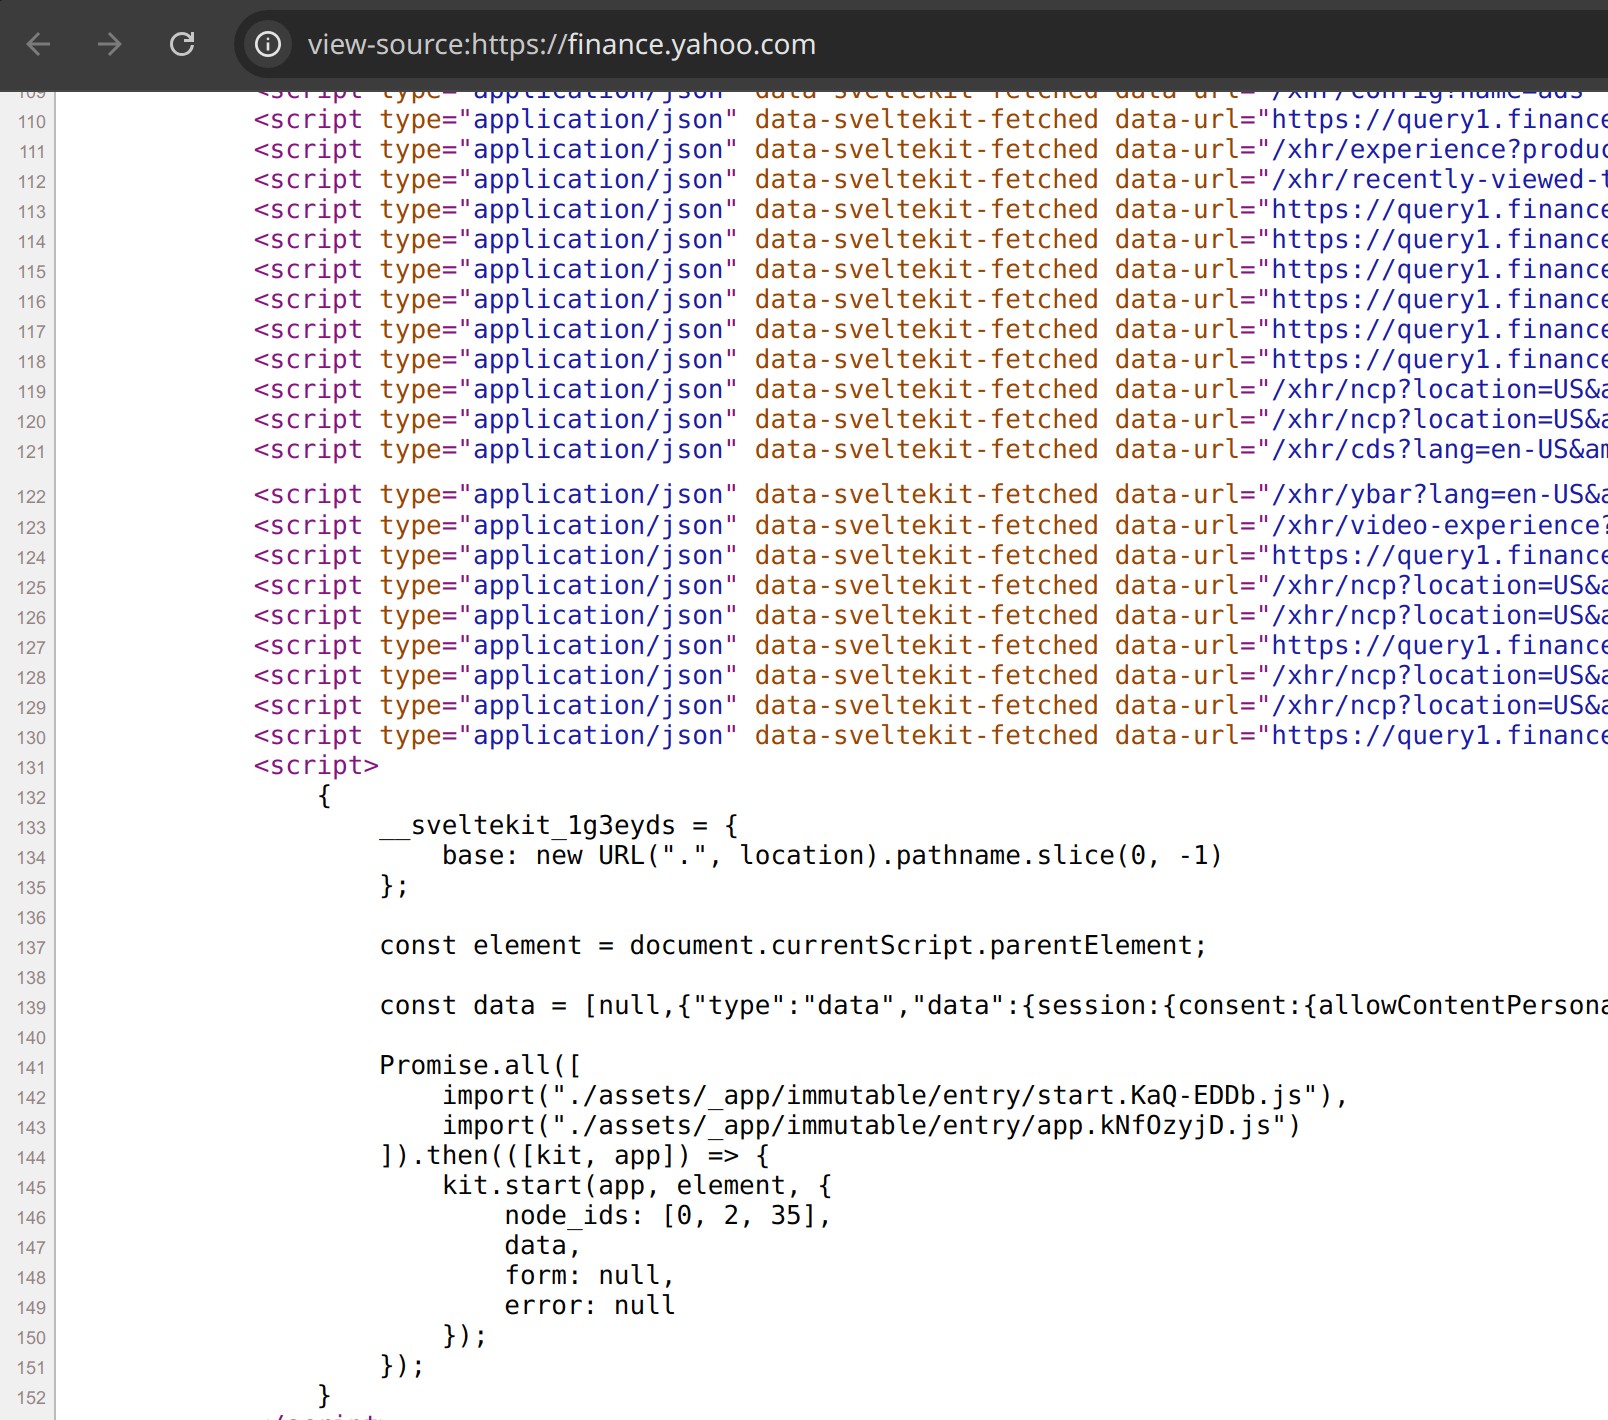Click the /xhr/recently-viewed data-url value
Image resolution: width=1608 pixels, height=1420 pixels.
click(1438, 180)
